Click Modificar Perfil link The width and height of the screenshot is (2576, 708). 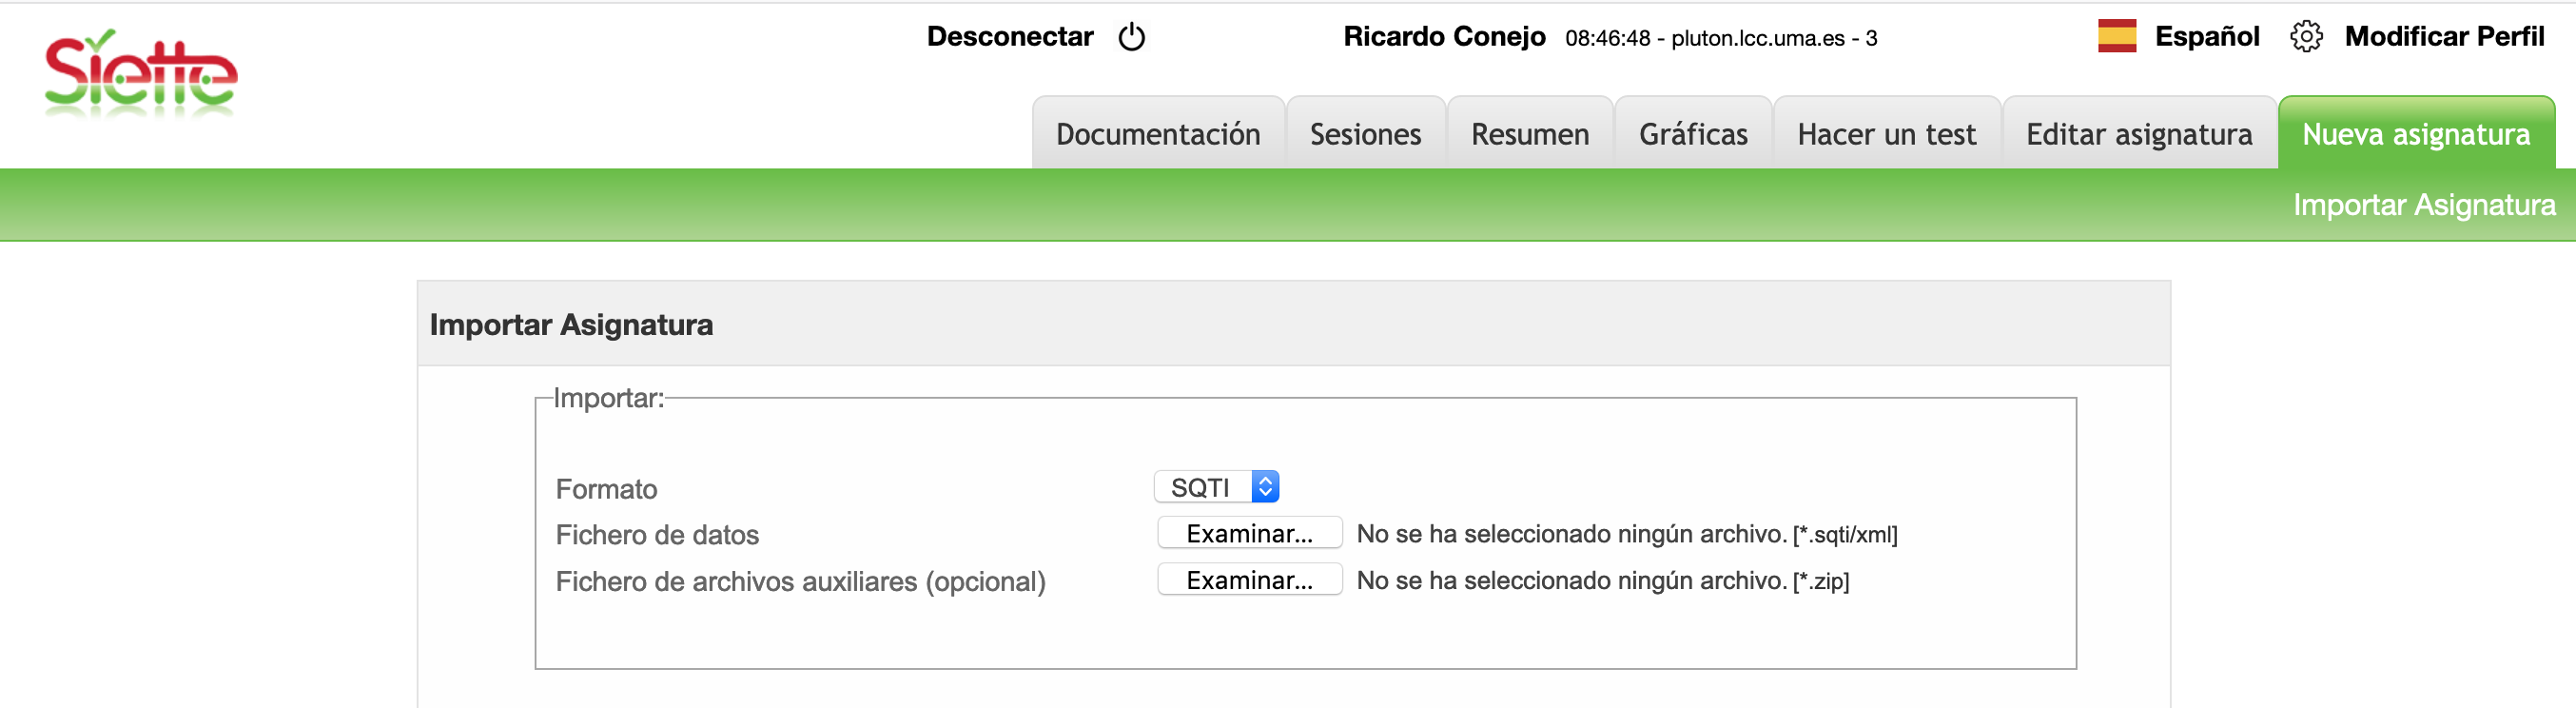2443,37
